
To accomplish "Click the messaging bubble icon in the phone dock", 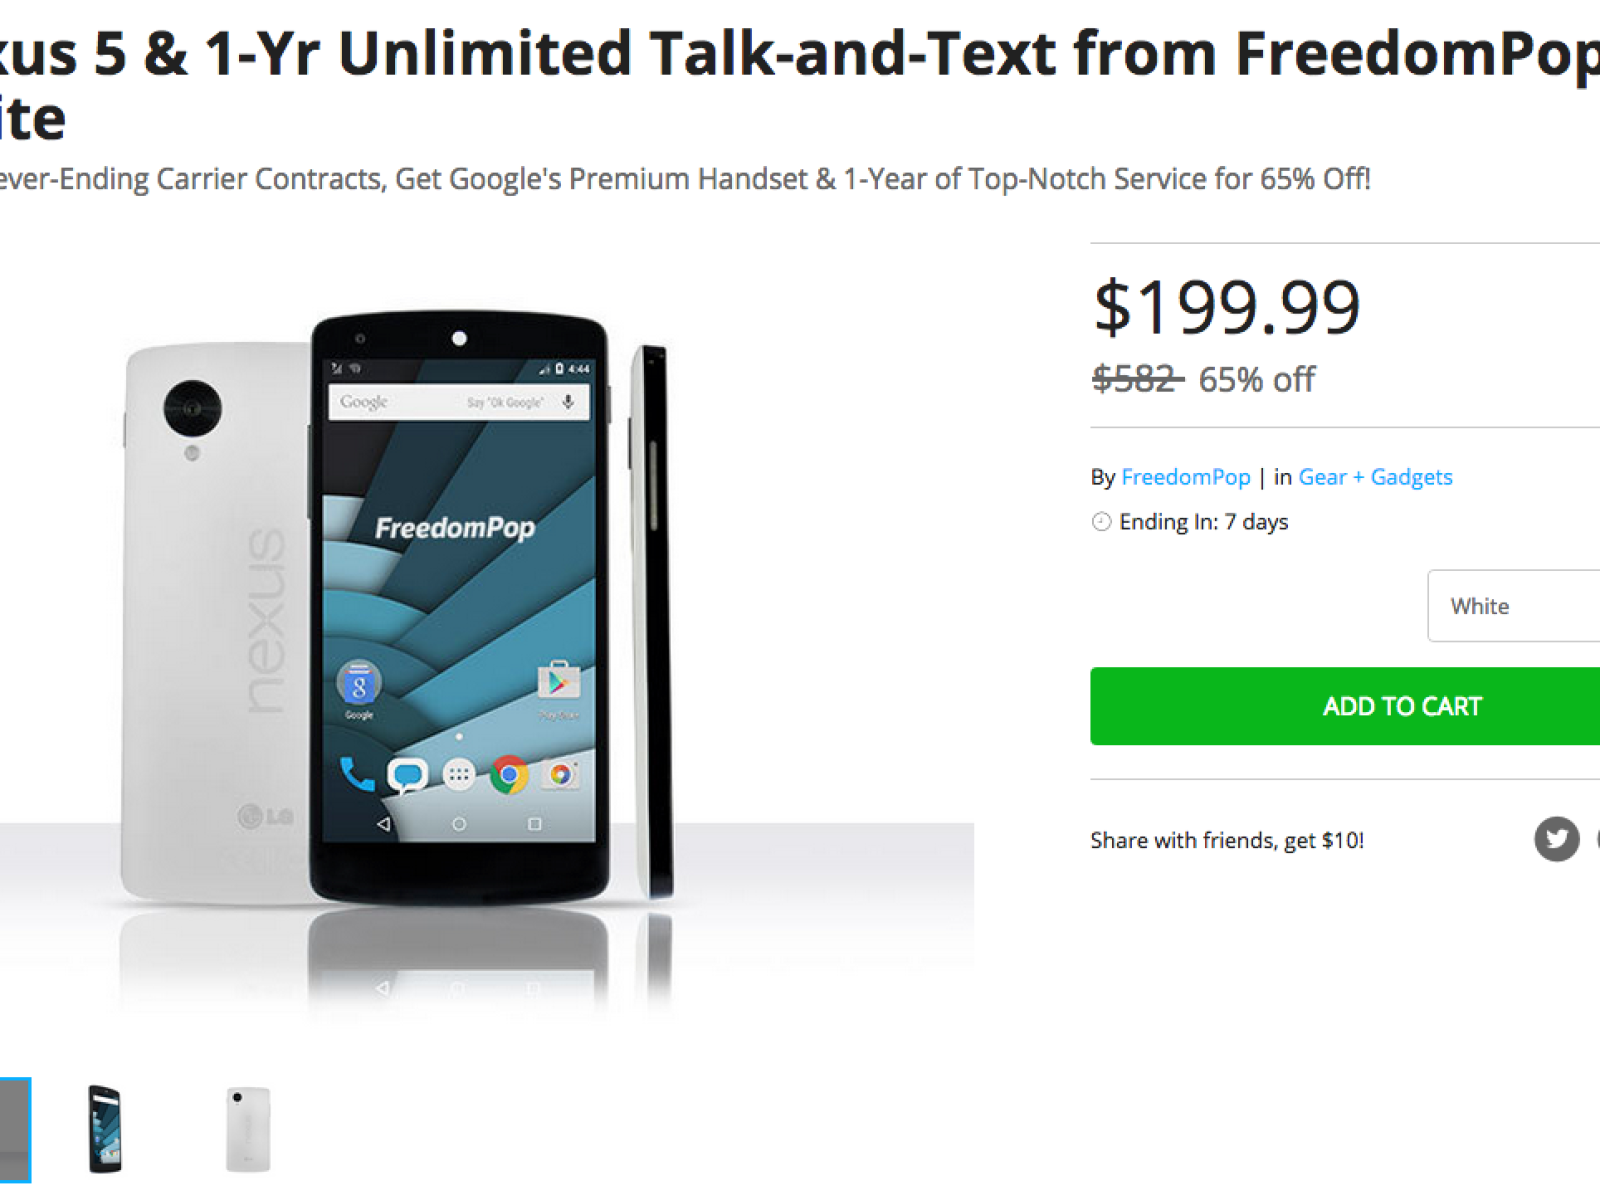I will (407, 775).
